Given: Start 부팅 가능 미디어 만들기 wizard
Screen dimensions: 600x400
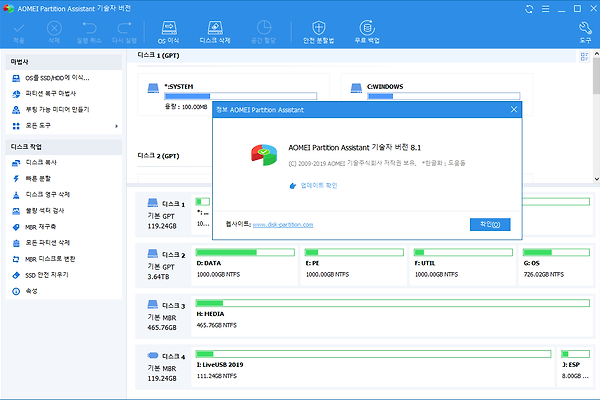Looking at the screenshot, I should point(59,109).
